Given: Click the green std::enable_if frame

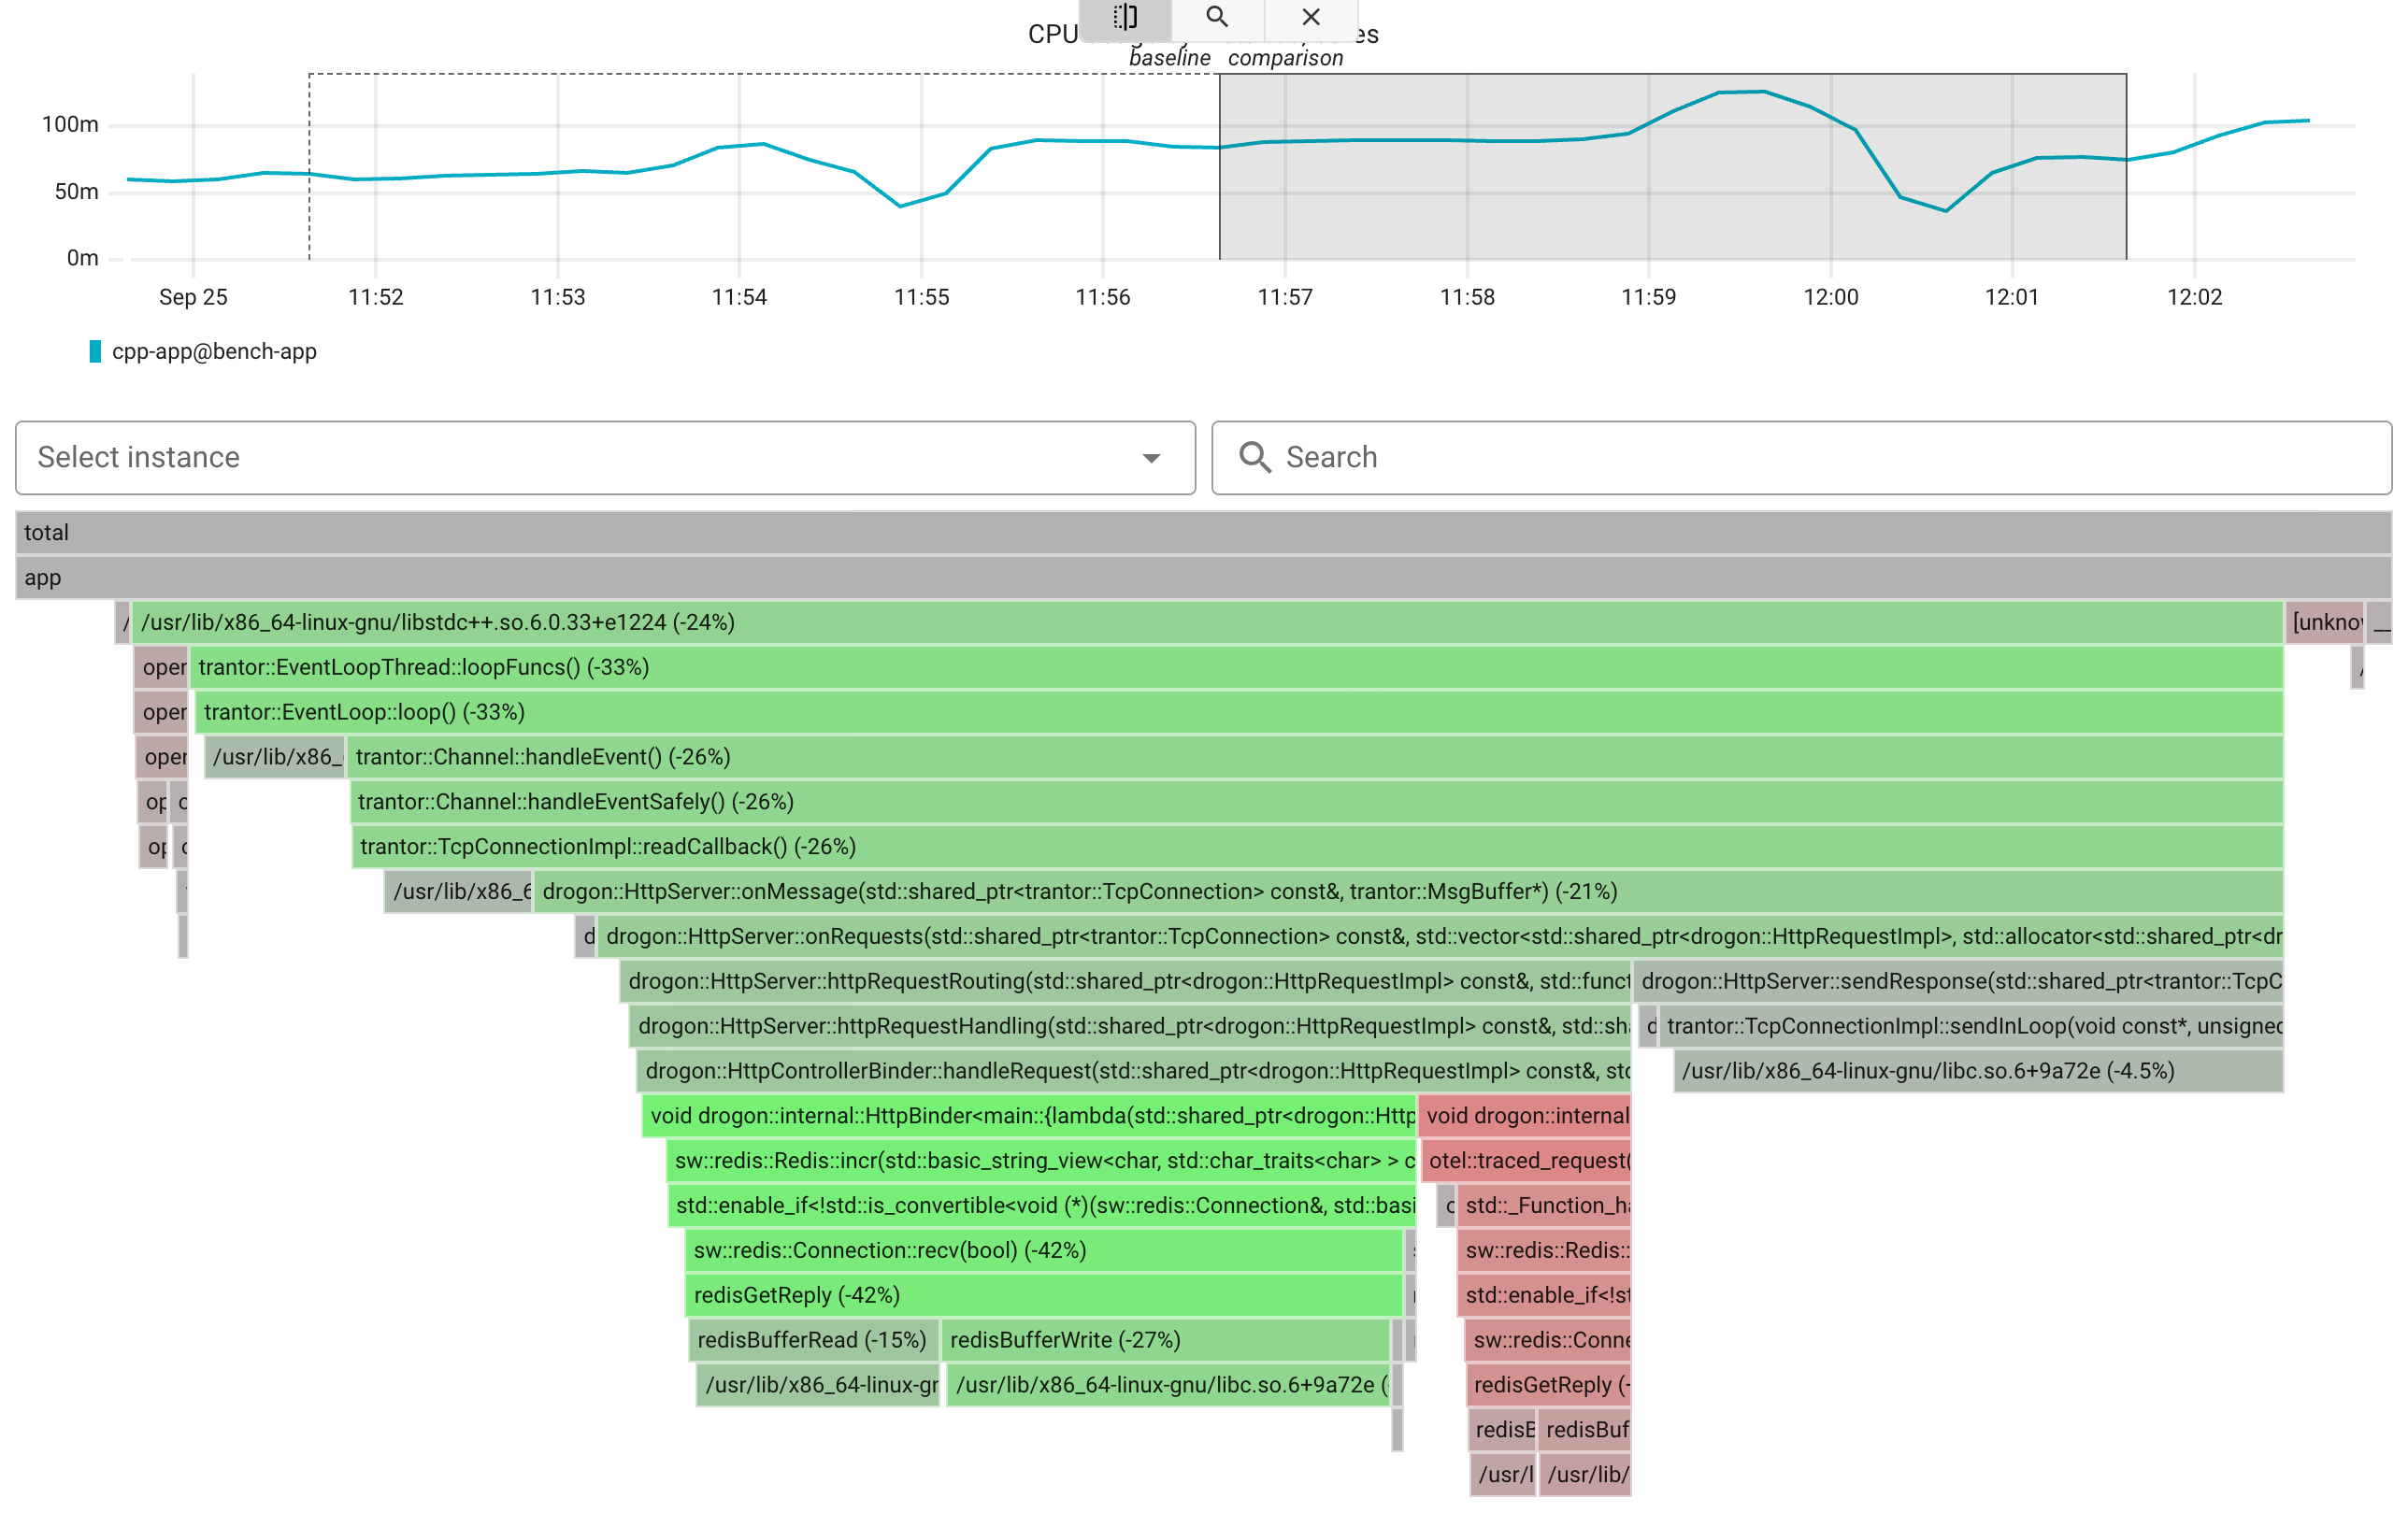Looking at the screenshot, I should tap(1042, 1206).
